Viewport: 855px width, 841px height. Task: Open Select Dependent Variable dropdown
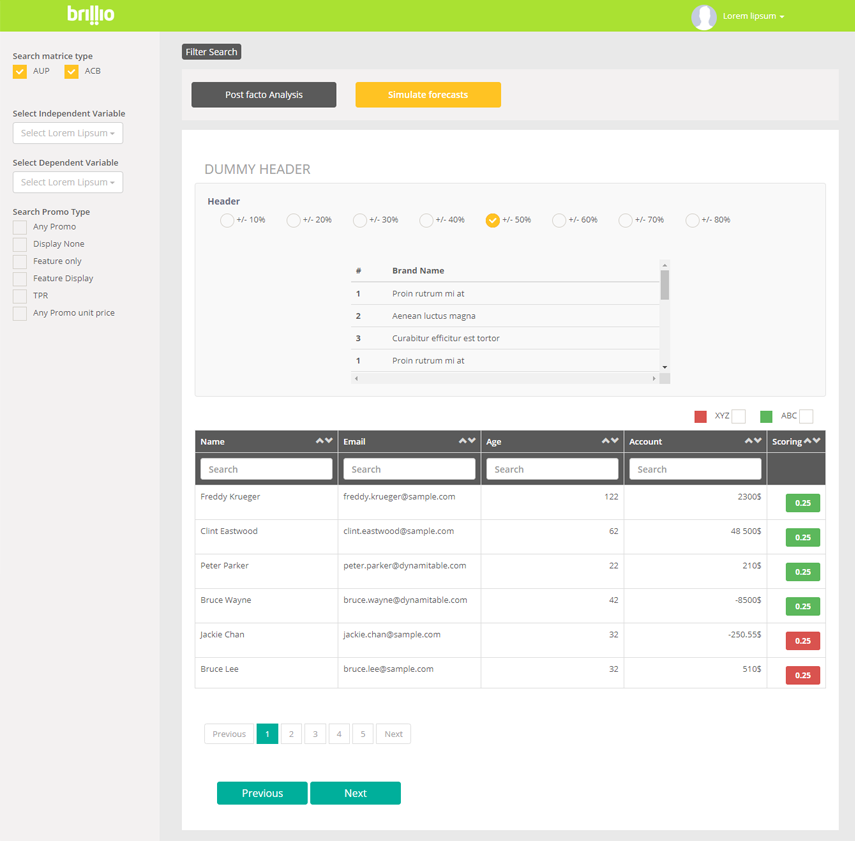point(68,182)
